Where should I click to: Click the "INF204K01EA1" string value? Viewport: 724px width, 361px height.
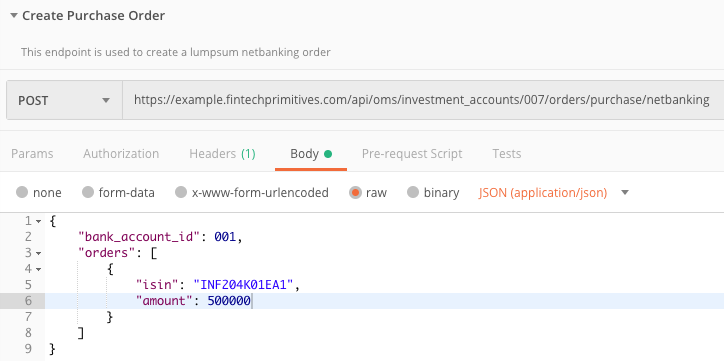pos(243,285)
